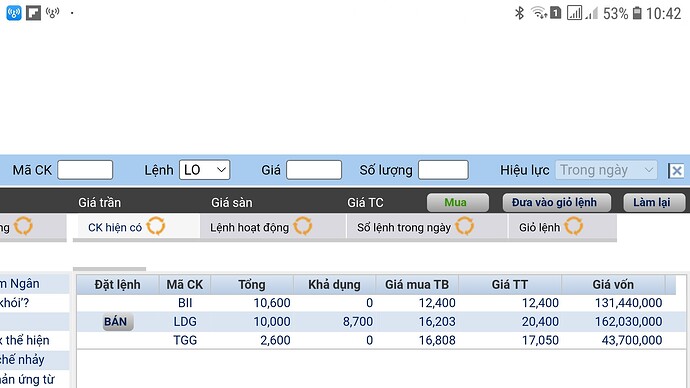Switch to Sổ lệnh trong ngày tab
This screenshot has height=388, width=690.
[427, 227]
